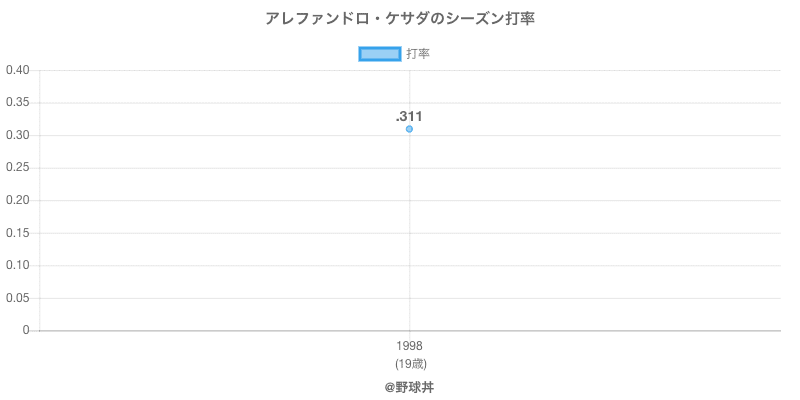Click the 1998 data point marker
Image resolution: width=800 pixels, height=400 pixels.
(409, 129)
